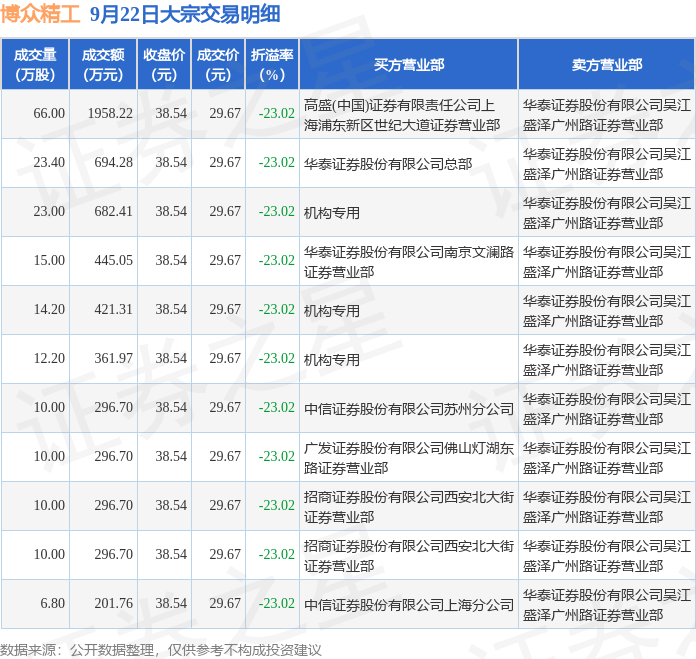The height and width of the screenshot is (659, 696).
Task: Select the 694.28 amount cell
Action: (x=113, y=163)
